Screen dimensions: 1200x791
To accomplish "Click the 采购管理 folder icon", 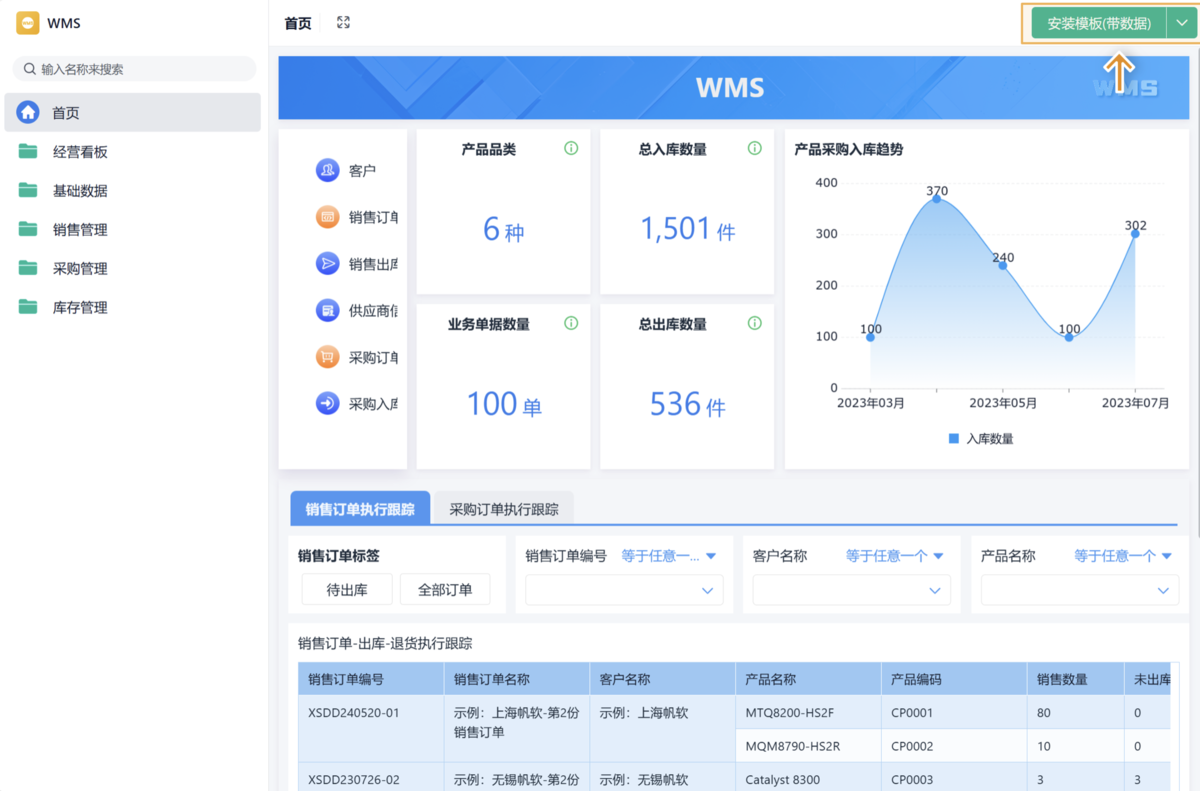I will (x=28, y=268).
